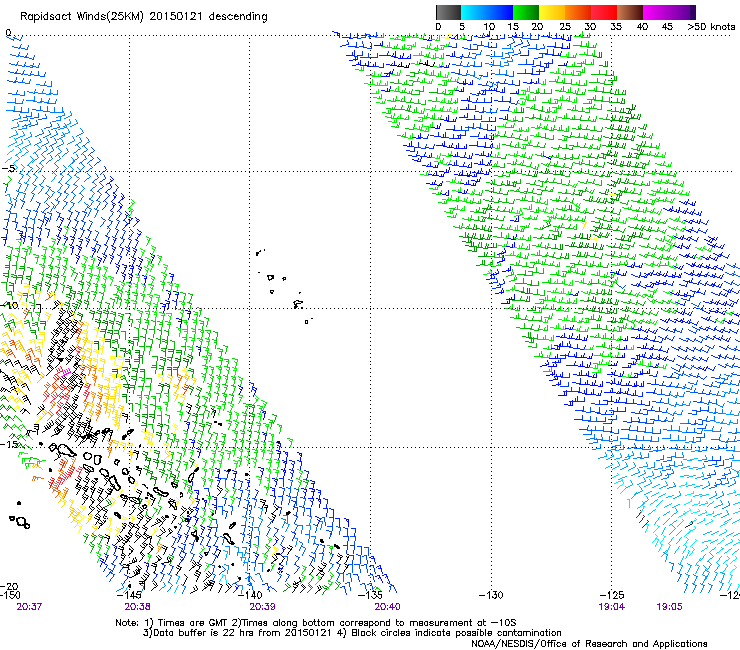
Task: Click the magenta-purple 40-50 knots legend segment
Action: click(x=669, y=12)
